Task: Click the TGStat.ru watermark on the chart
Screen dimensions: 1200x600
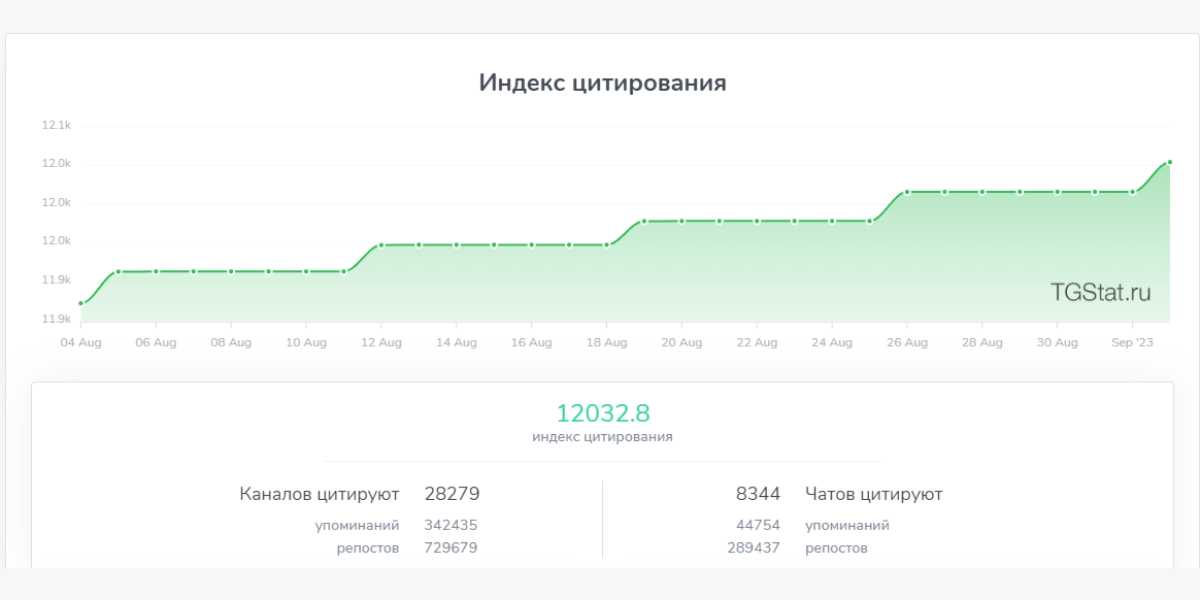Action: pos(1100,292)
